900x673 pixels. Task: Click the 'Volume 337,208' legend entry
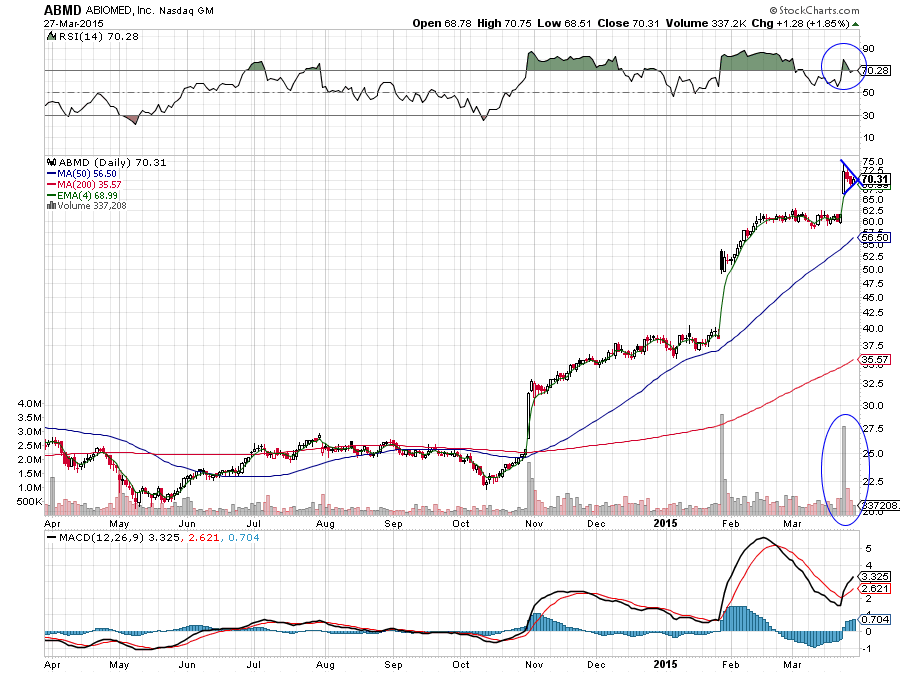coord(92,205)
